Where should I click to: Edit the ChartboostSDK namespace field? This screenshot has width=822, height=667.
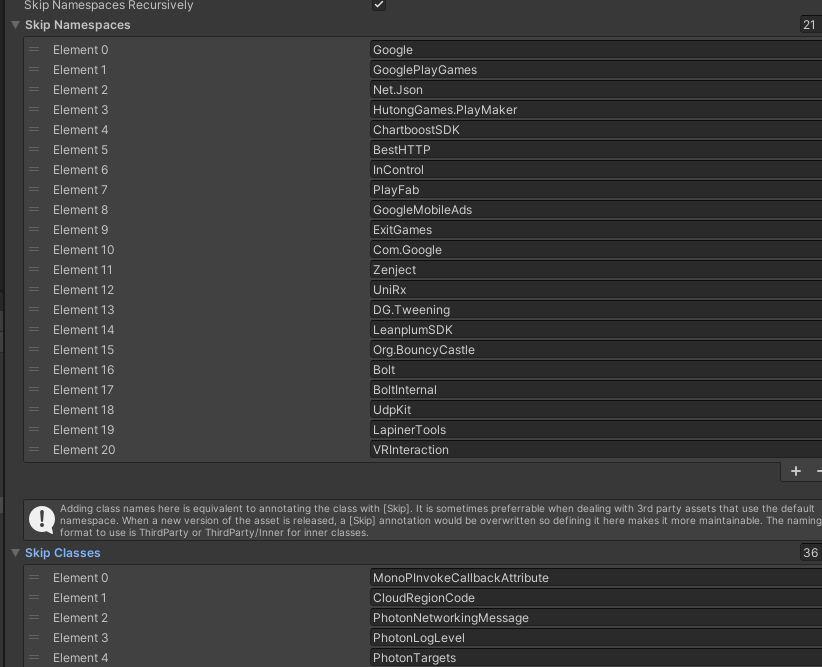596,130
